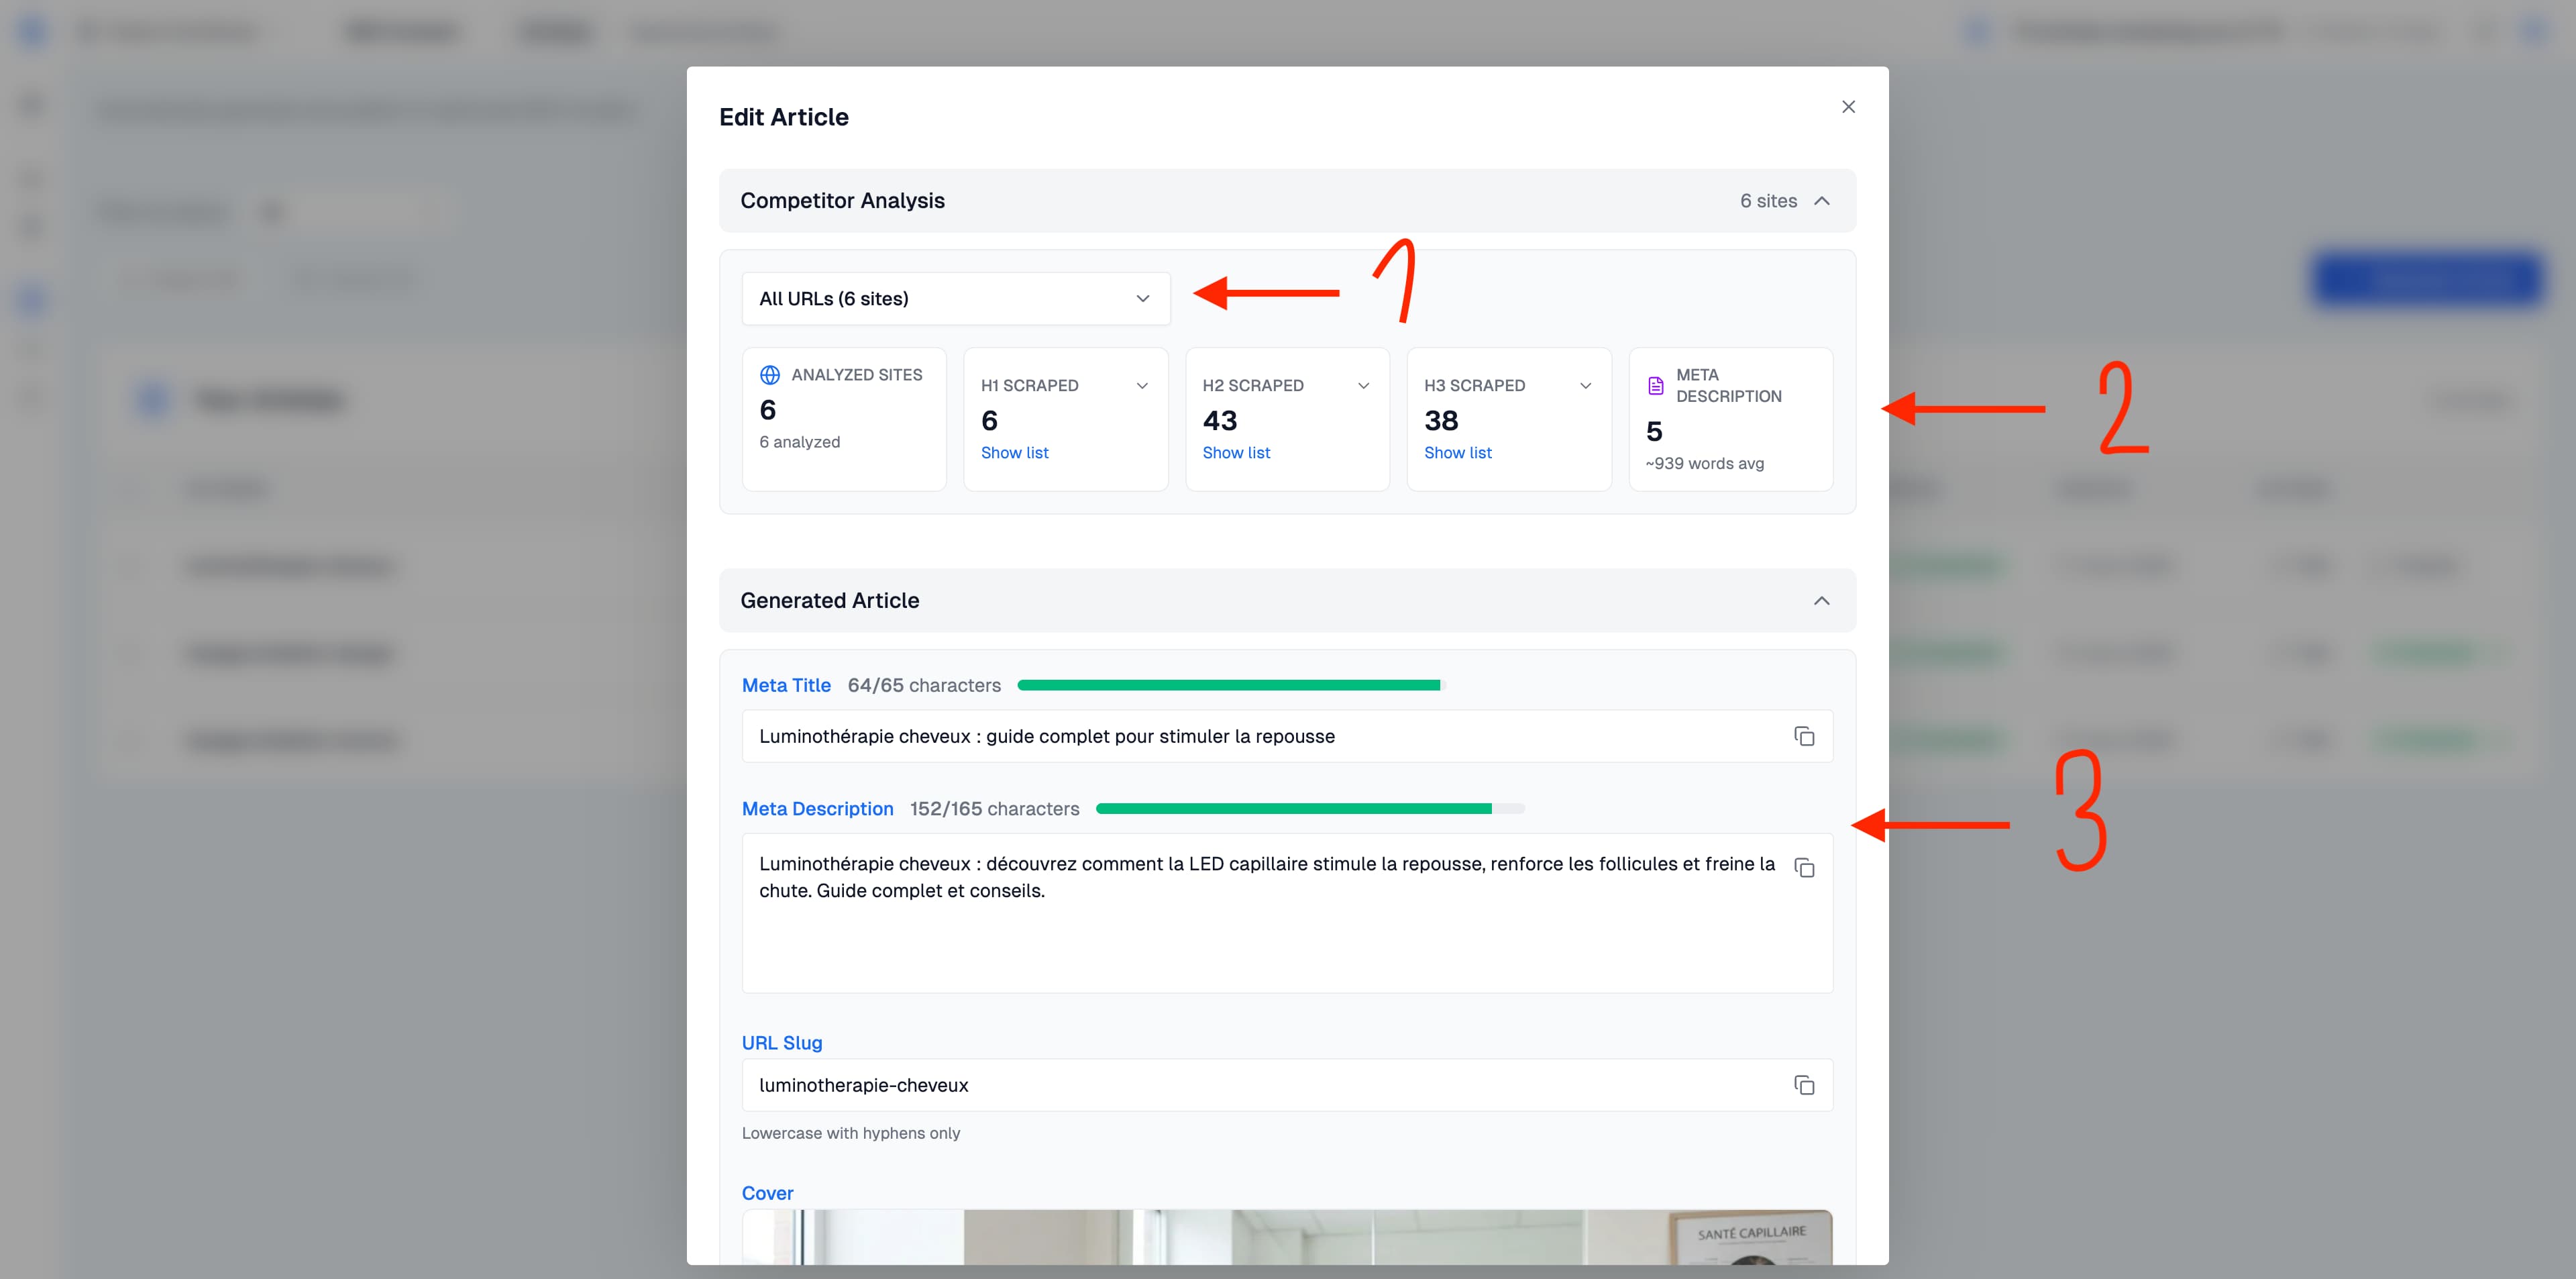
Task: Expand the H1 Scraped chevron
Action: click(1142, 386)
